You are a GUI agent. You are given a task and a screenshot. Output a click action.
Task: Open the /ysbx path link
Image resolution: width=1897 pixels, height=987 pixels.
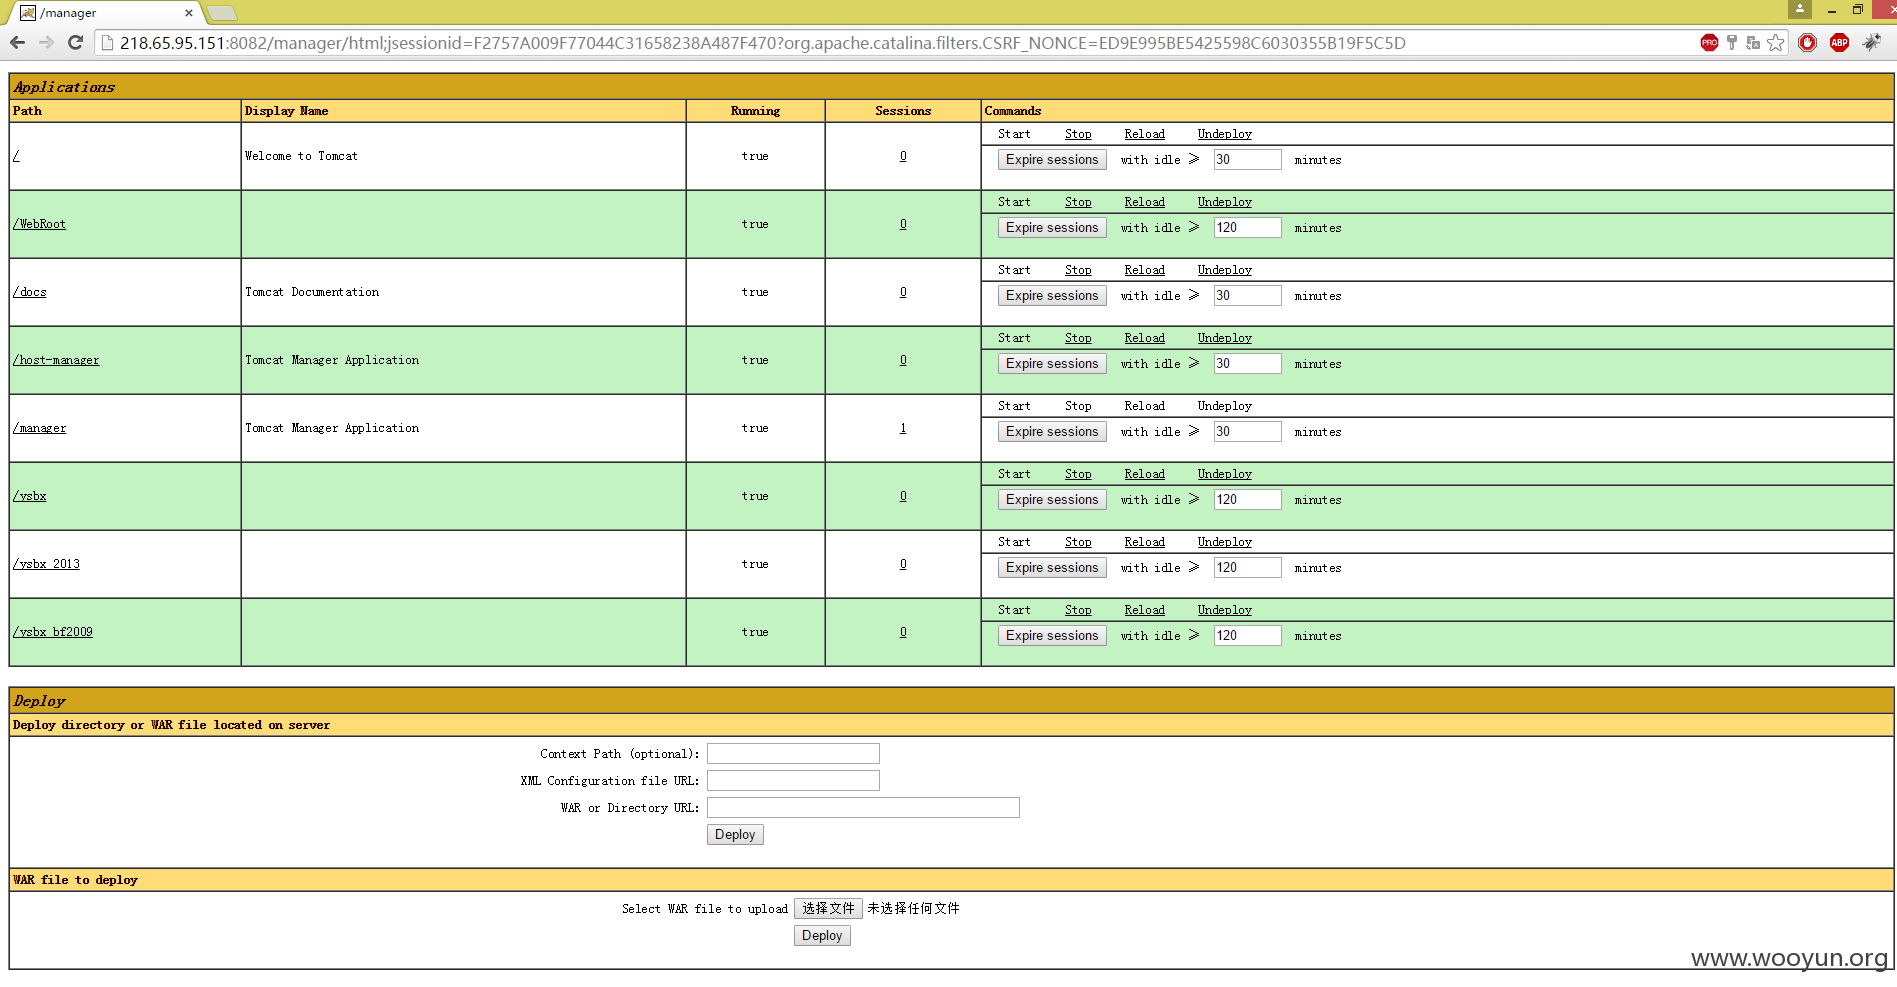[x=30, y=496]
